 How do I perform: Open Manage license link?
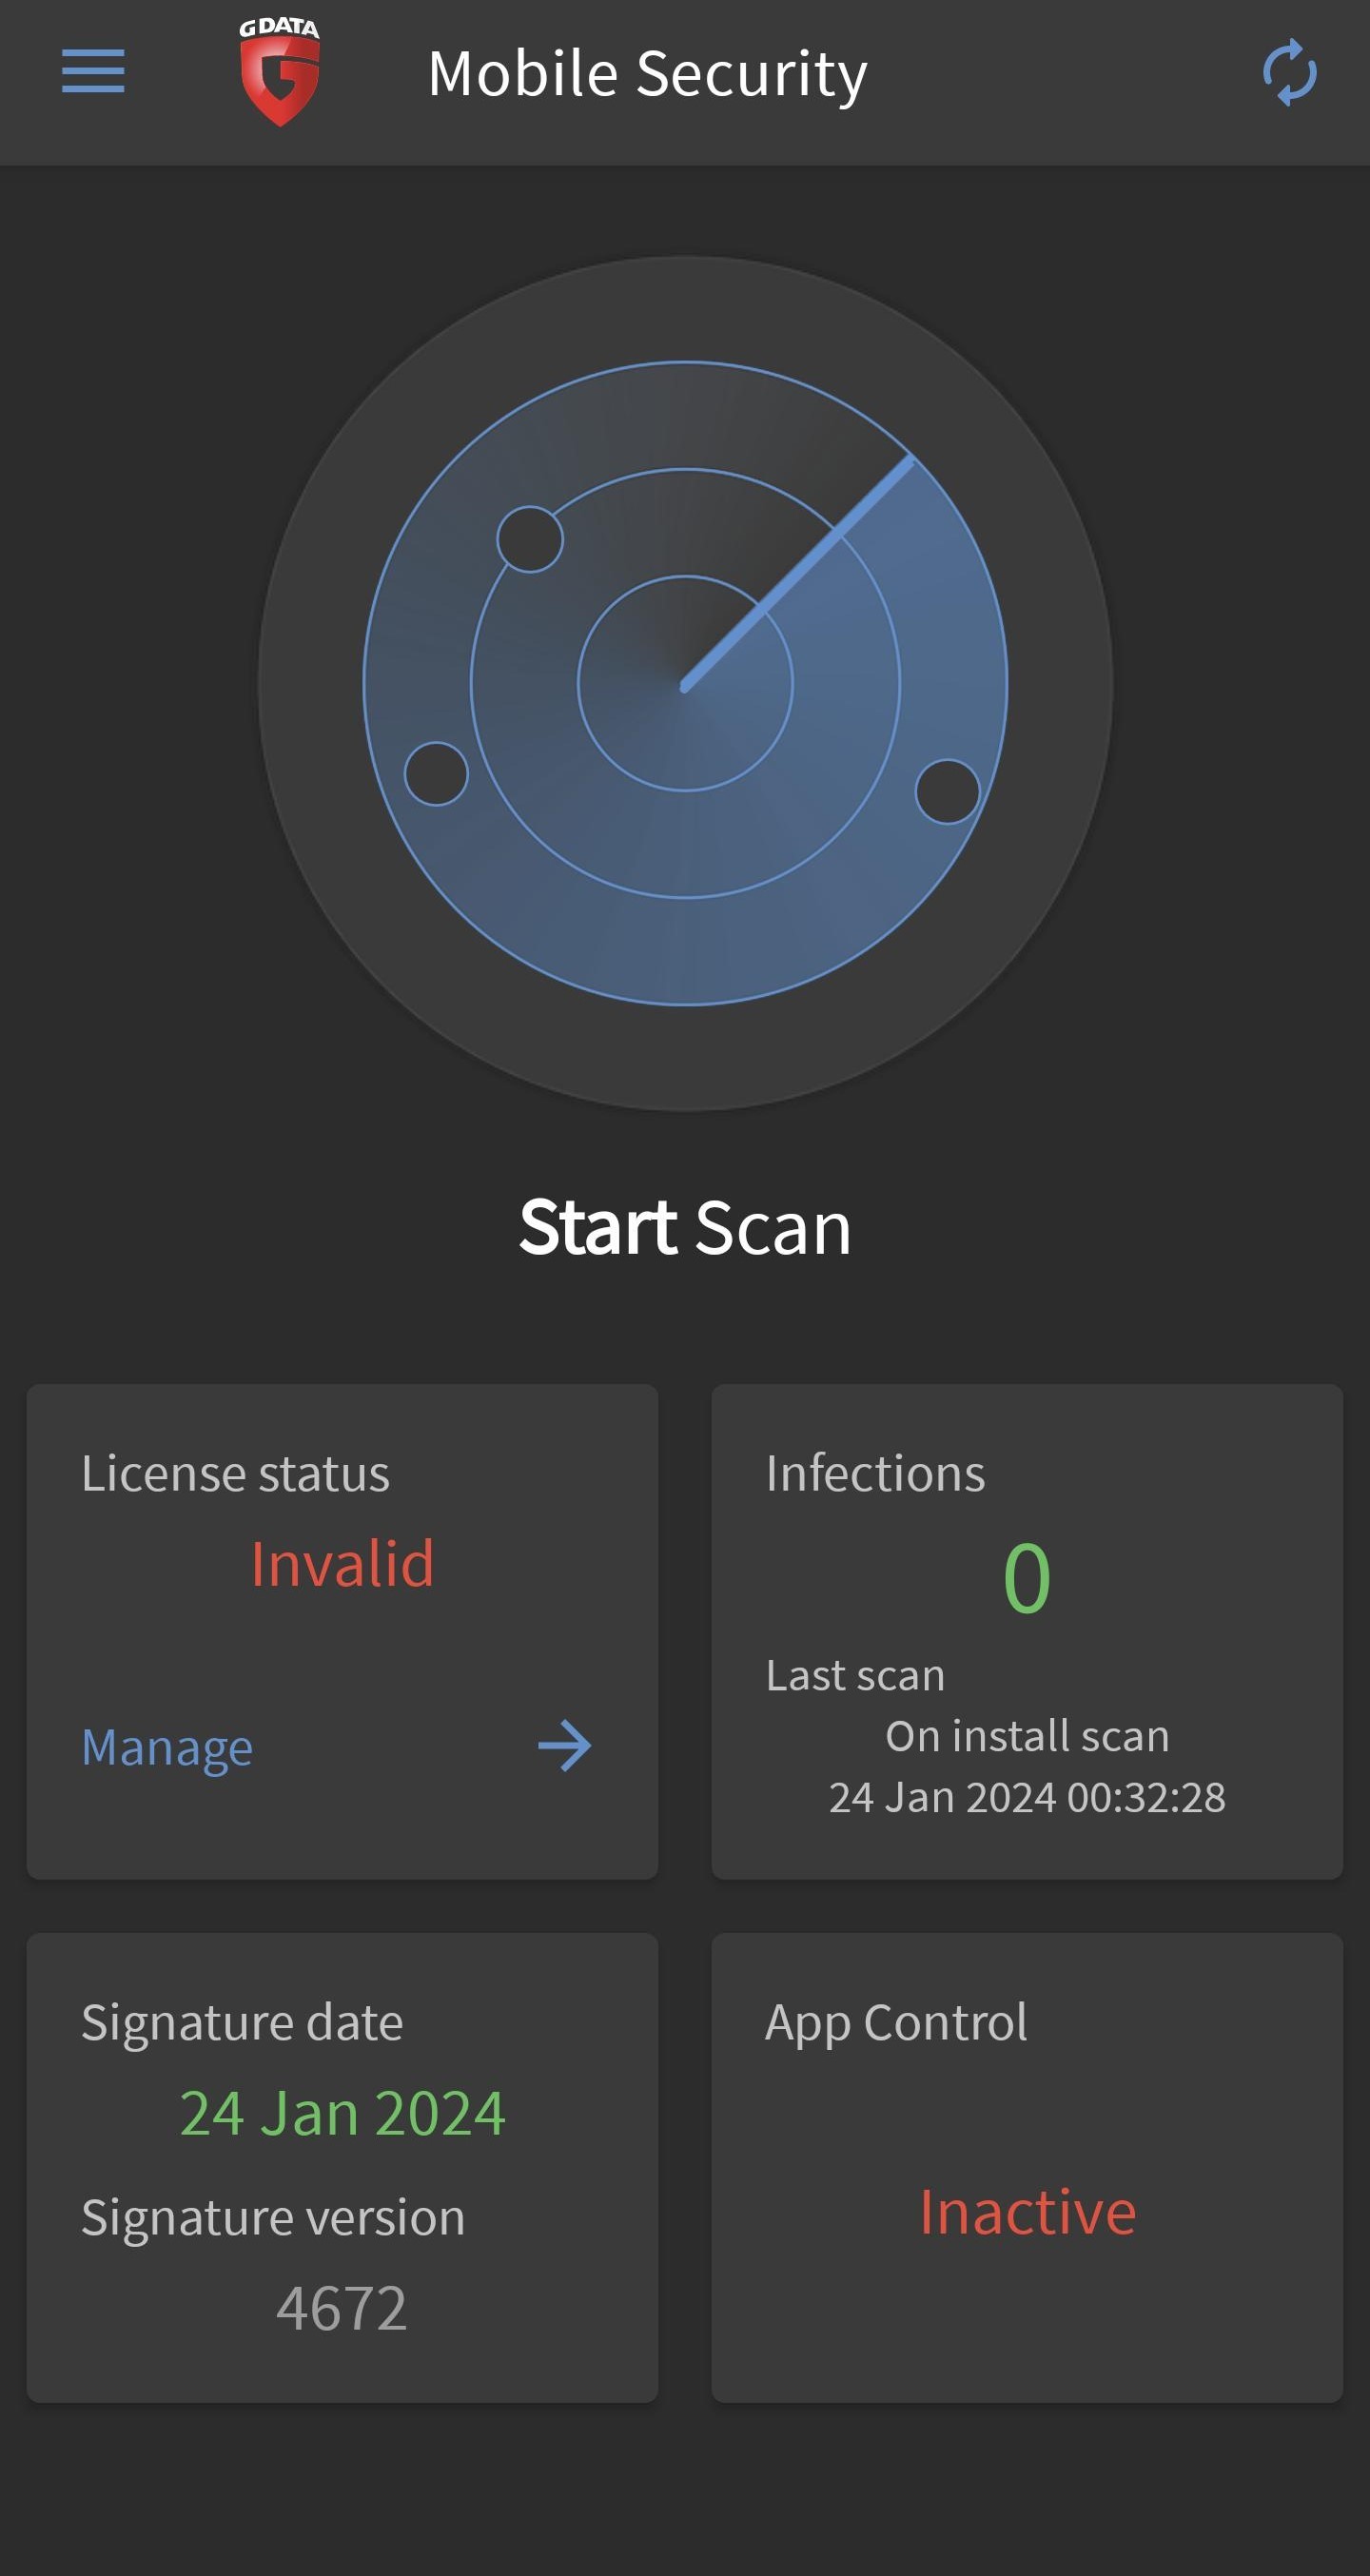[167, 1747]
